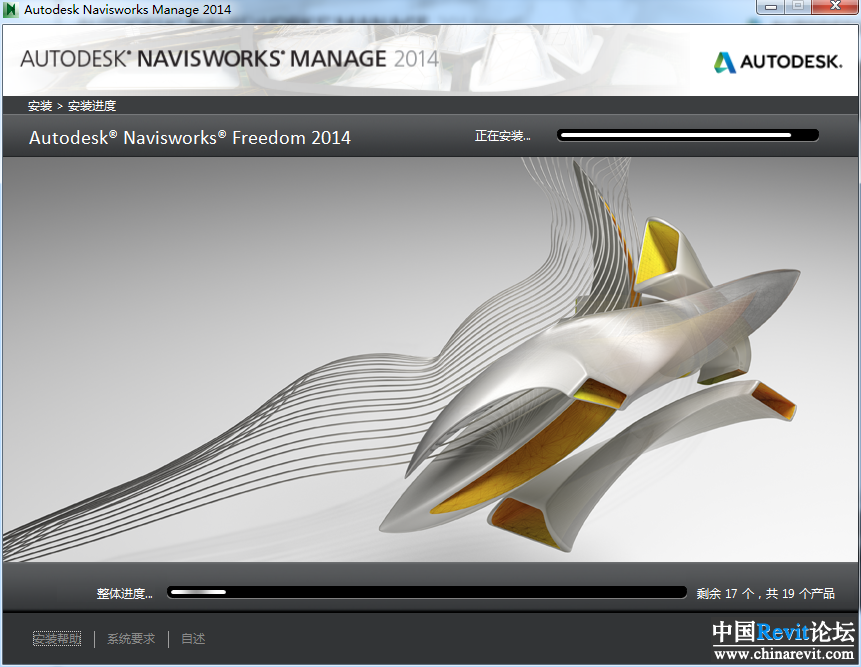
Task: Click the 整体进度 overall progress bar
Action: (426, 593)
